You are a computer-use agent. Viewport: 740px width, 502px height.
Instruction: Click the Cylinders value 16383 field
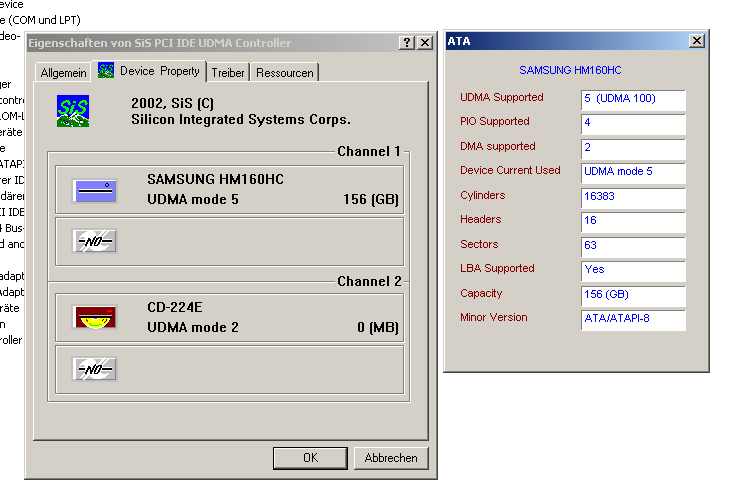pyautogui.click(x=633, y=198)
